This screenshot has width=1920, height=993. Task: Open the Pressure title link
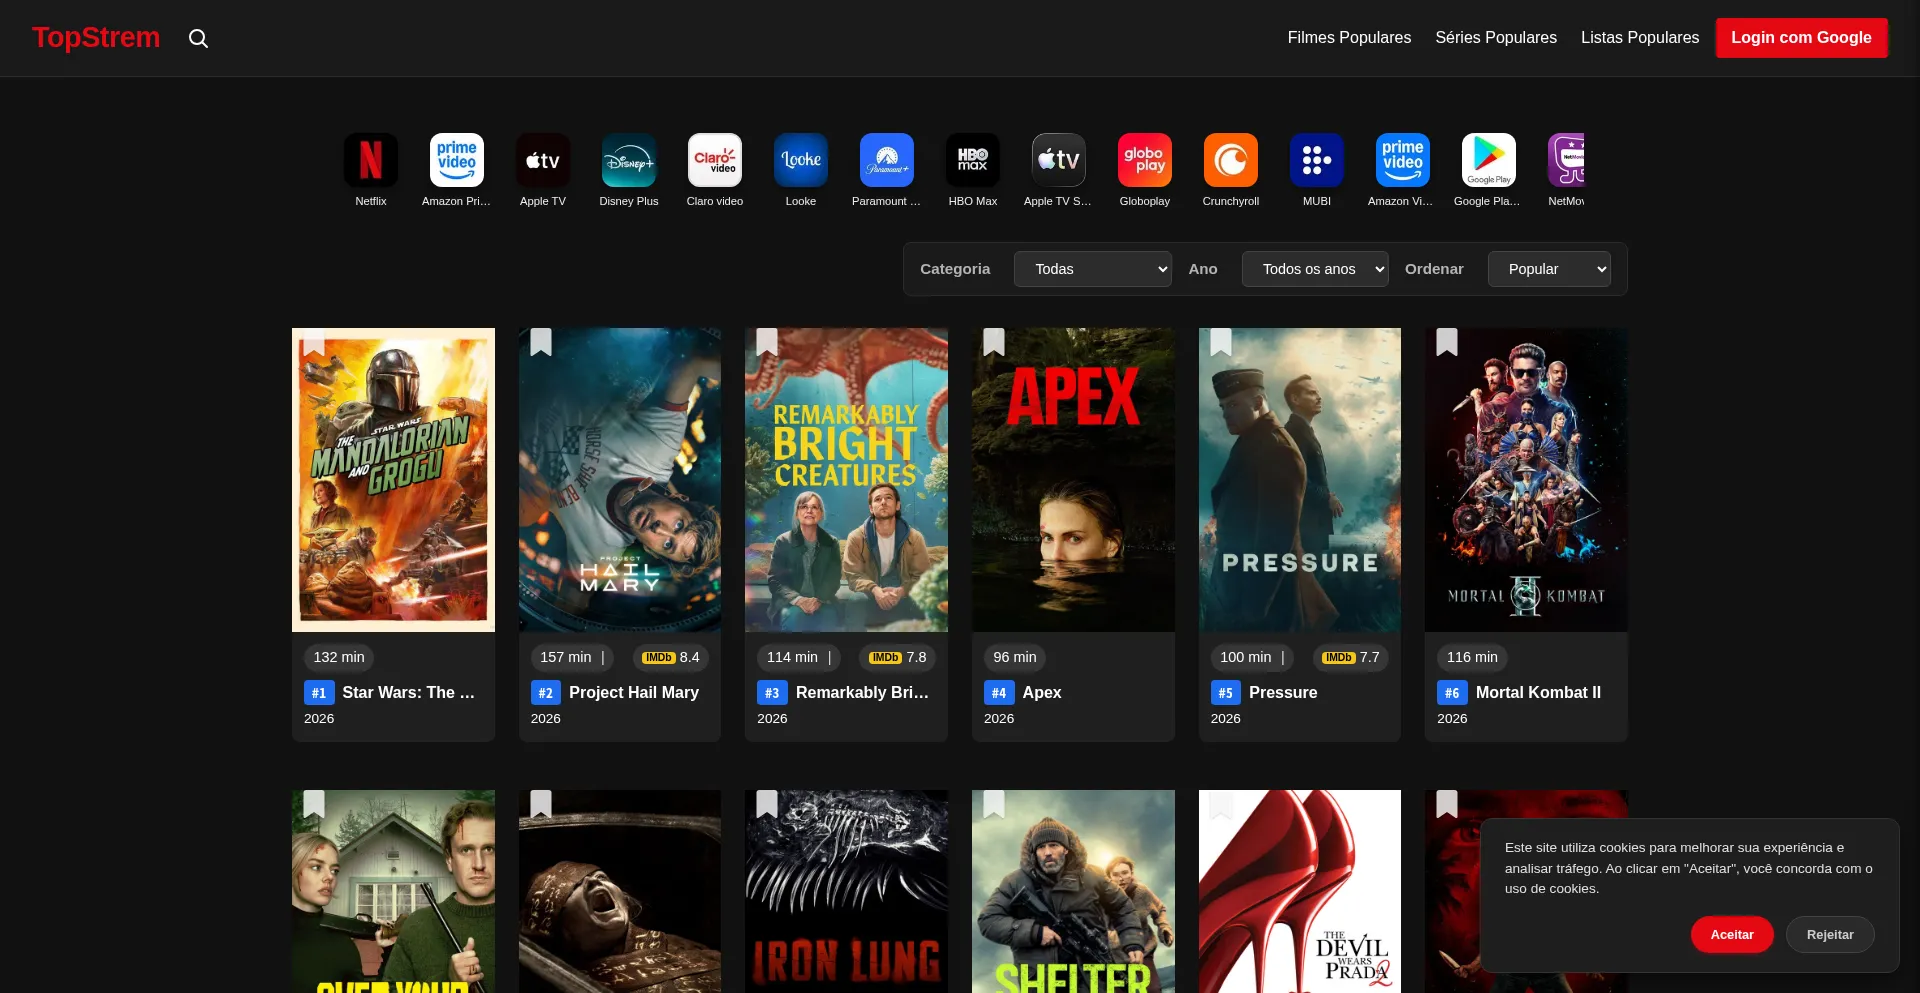(1283, 692)
